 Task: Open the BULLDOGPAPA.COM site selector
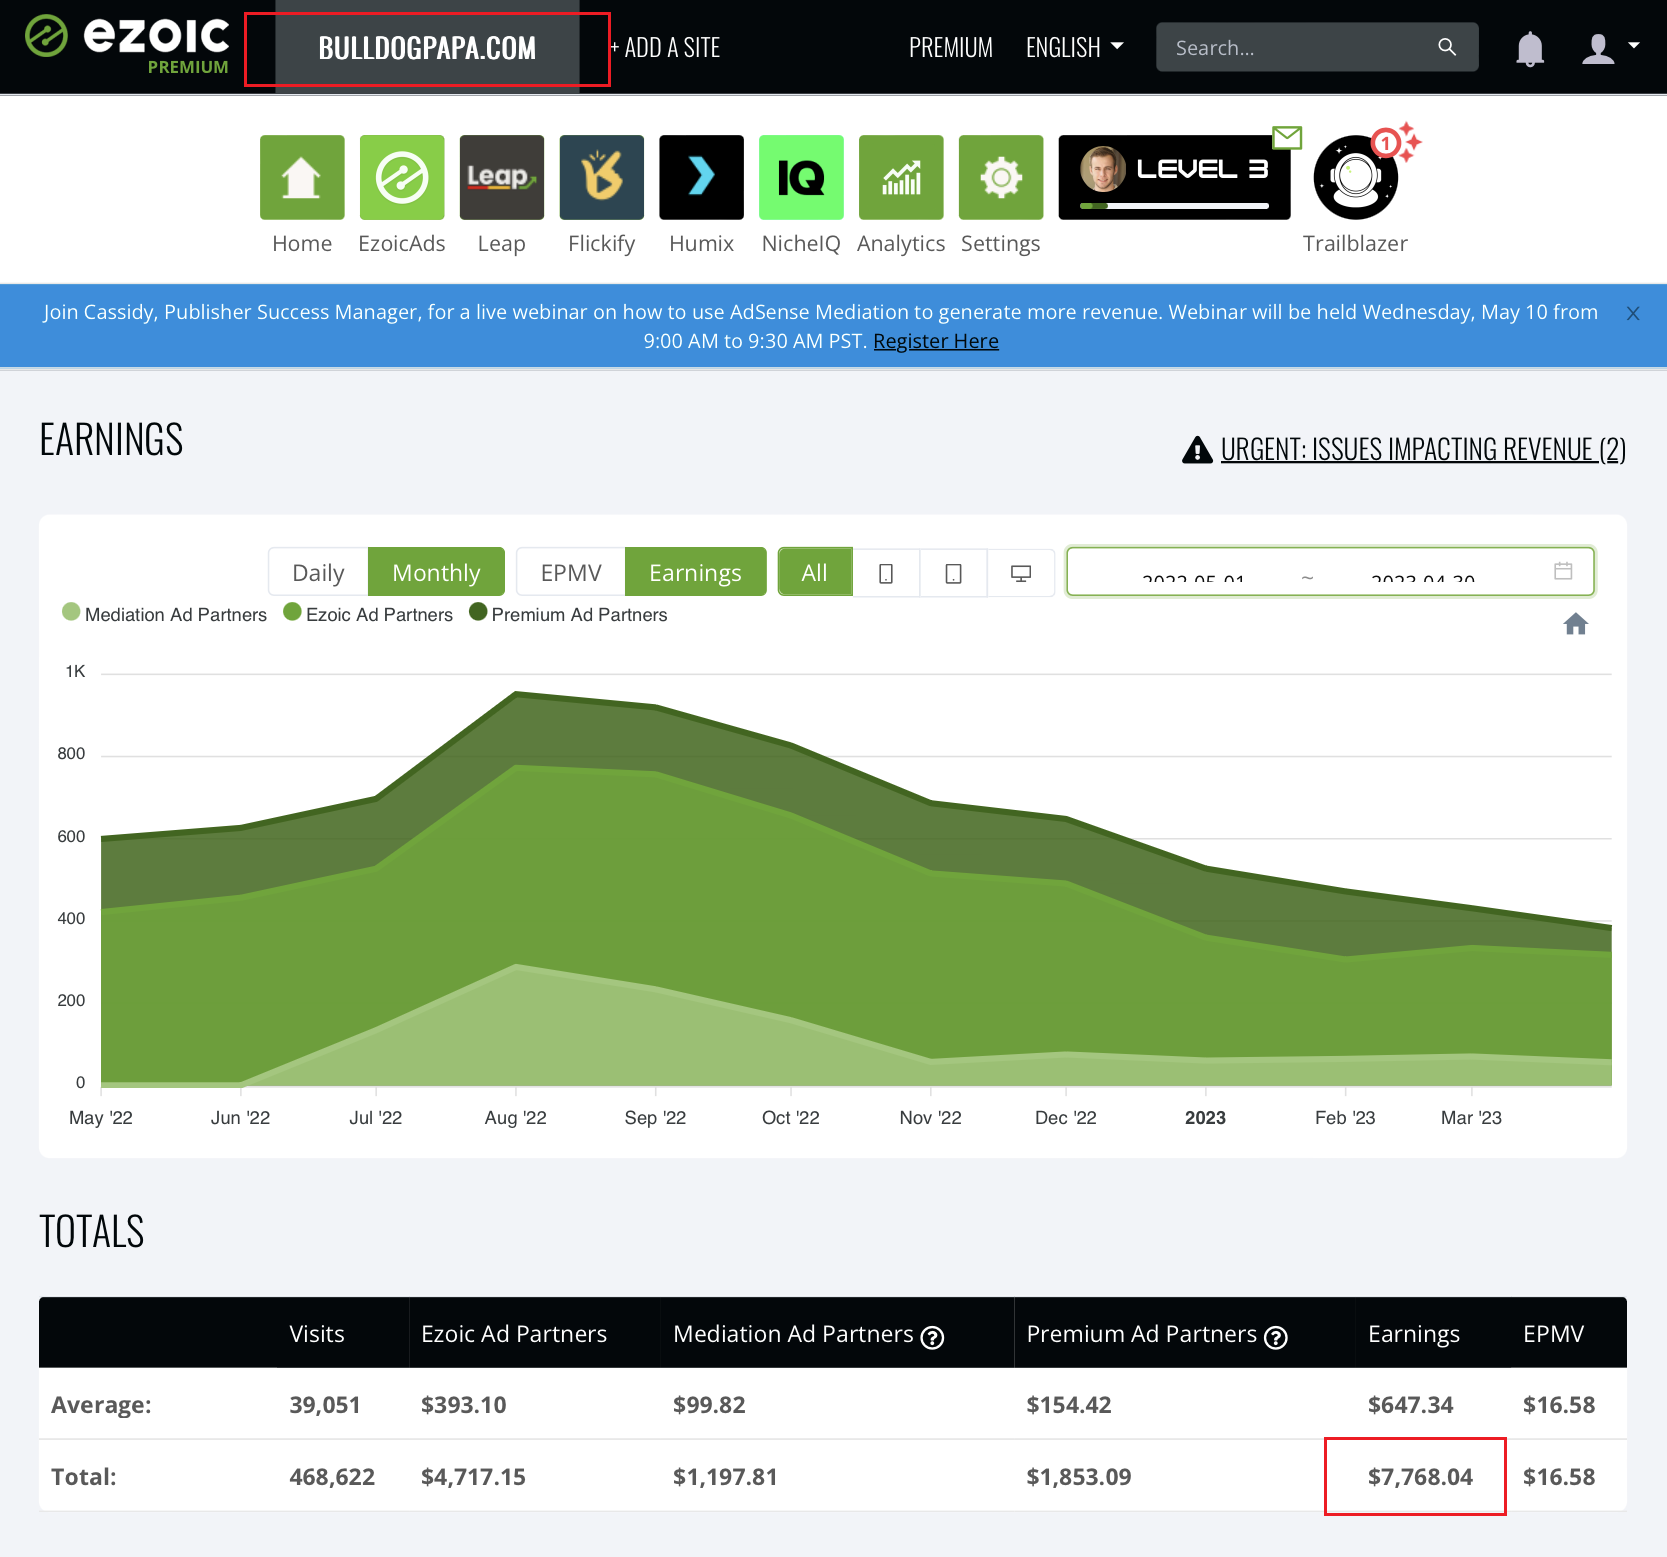(x=427, y=48)
